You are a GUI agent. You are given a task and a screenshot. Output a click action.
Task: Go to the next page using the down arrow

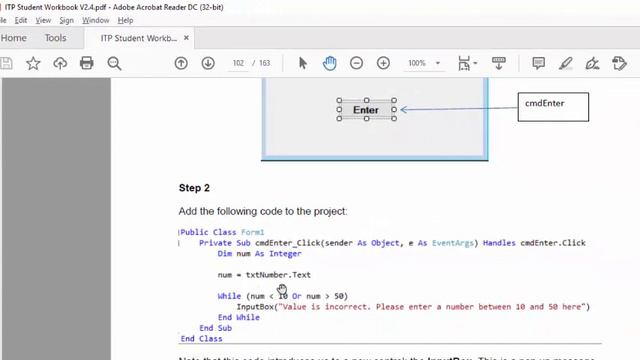pyautogui.click(x=208, y=63)
